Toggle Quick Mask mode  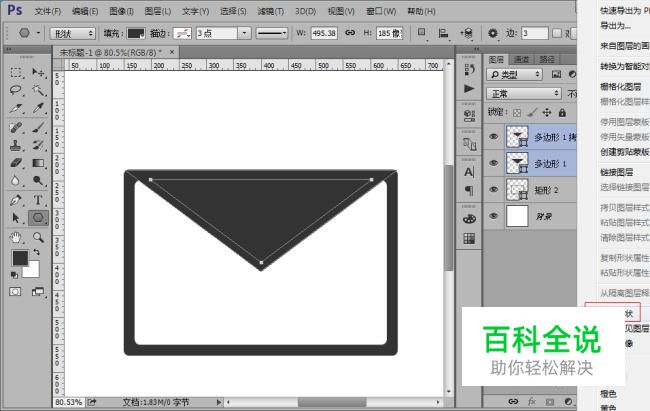[15, 292]
